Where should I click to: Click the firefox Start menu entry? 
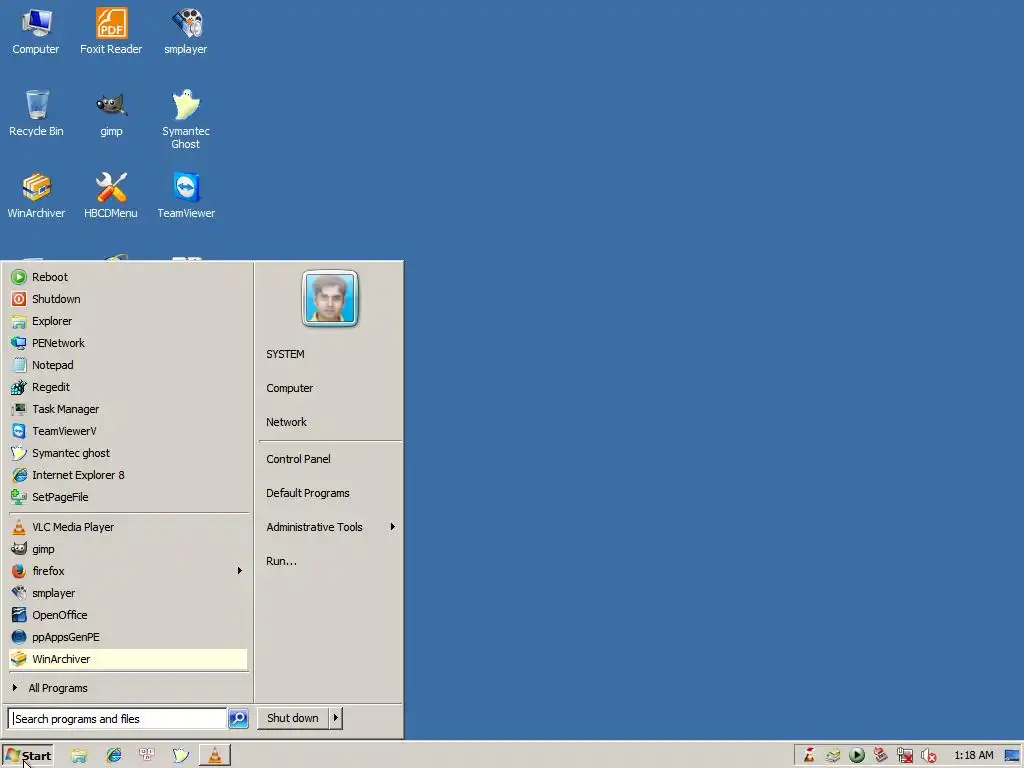[128, 571]
